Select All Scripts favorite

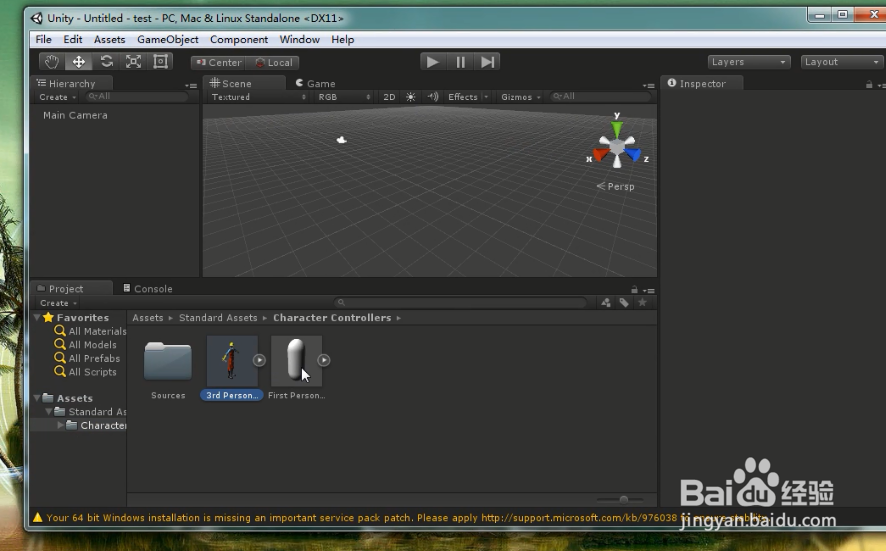click(x=85, y=372)
